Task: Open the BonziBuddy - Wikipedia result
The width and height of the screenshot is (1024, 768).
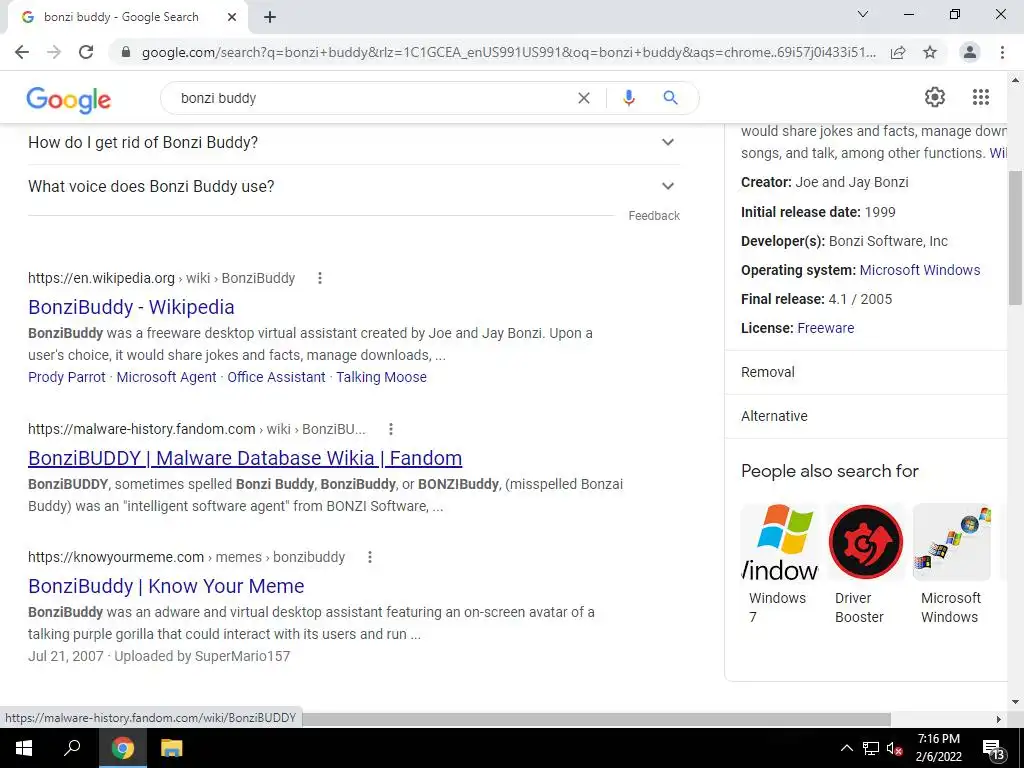Action: pyautogui.click(x=131, y=307)
